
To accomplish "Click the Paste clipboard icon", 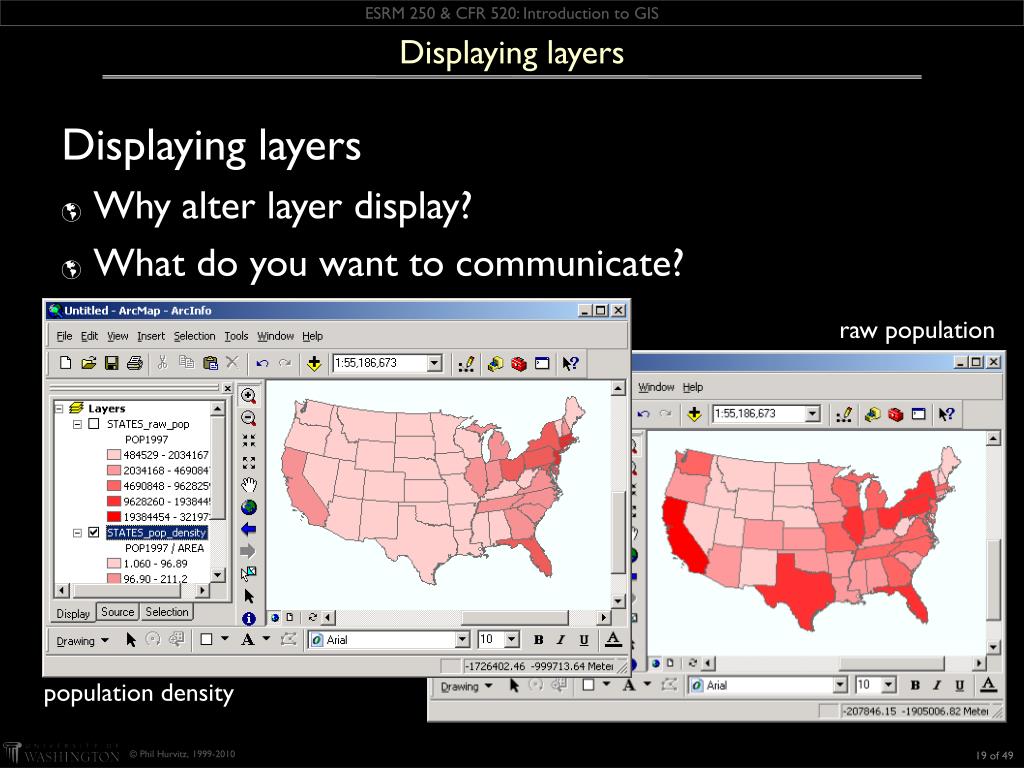I will [210, 363].
